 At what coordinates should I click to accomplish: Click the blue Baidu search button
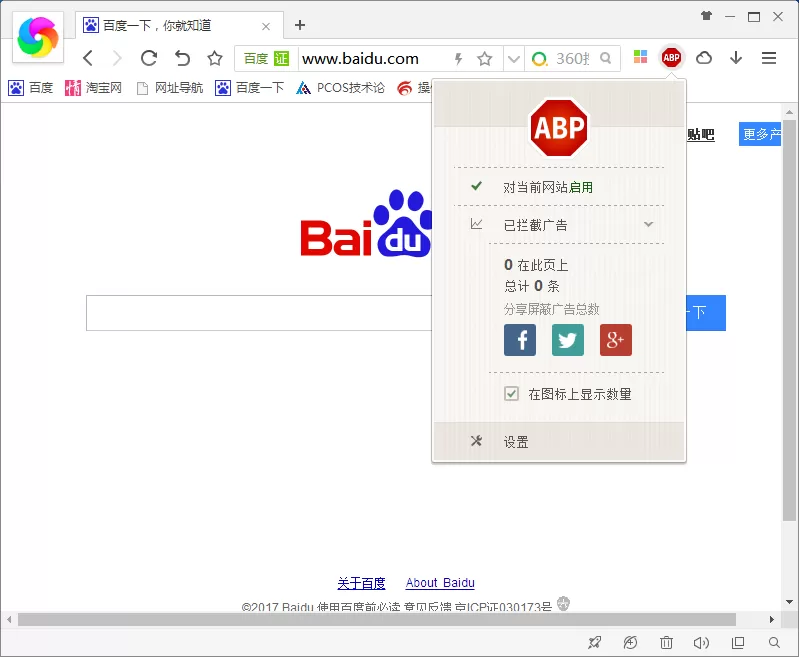coord(706,313)
